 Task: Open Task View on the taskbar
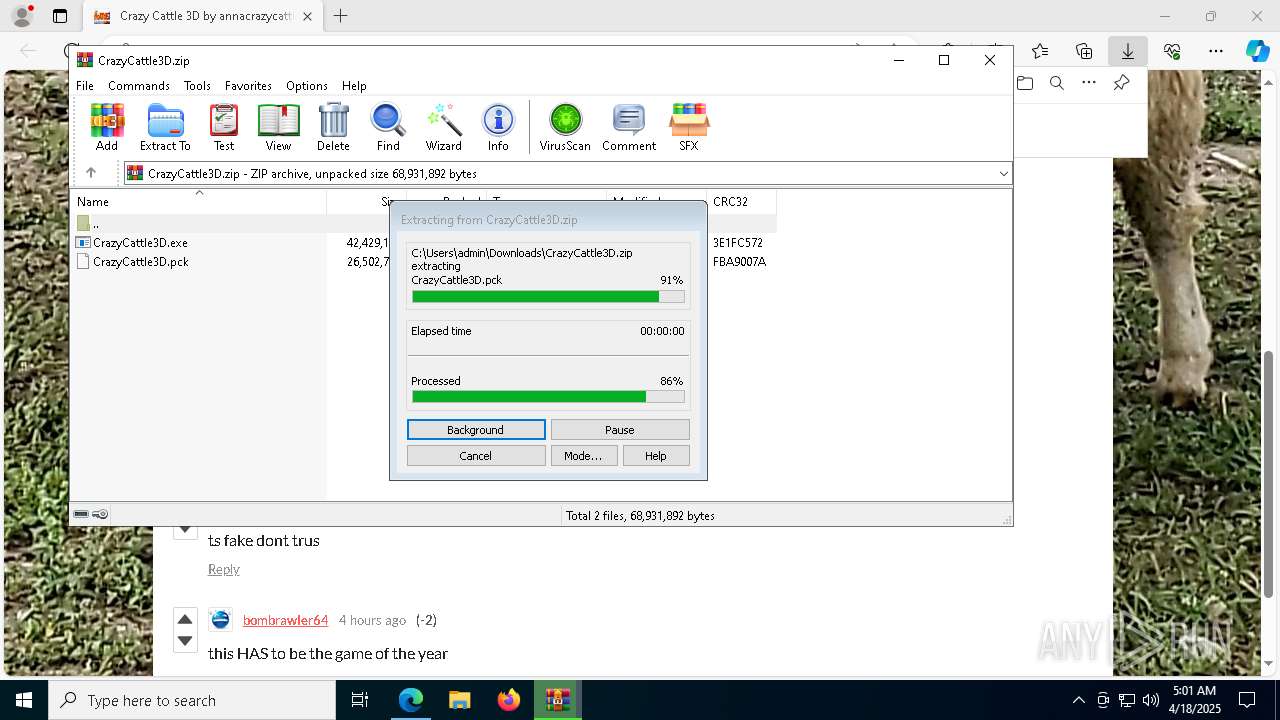coord(360,700)
